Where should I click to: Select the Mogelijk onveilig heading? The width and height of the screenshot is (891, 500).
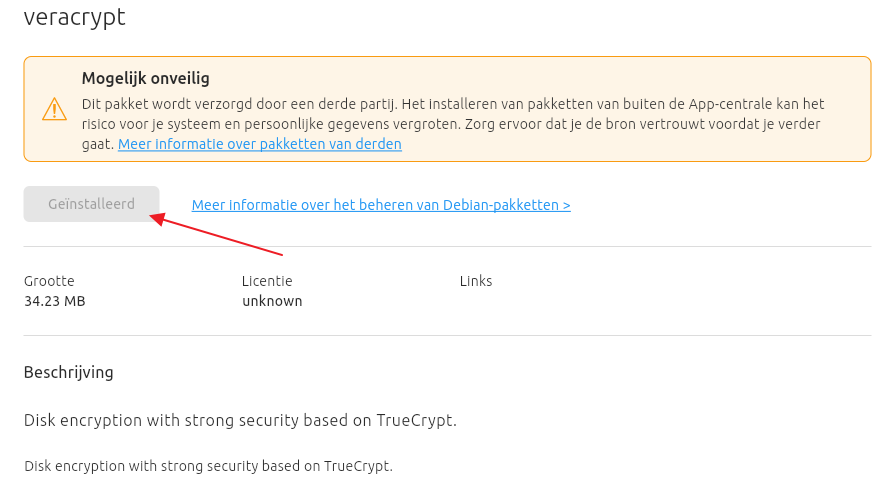[145, 78]
